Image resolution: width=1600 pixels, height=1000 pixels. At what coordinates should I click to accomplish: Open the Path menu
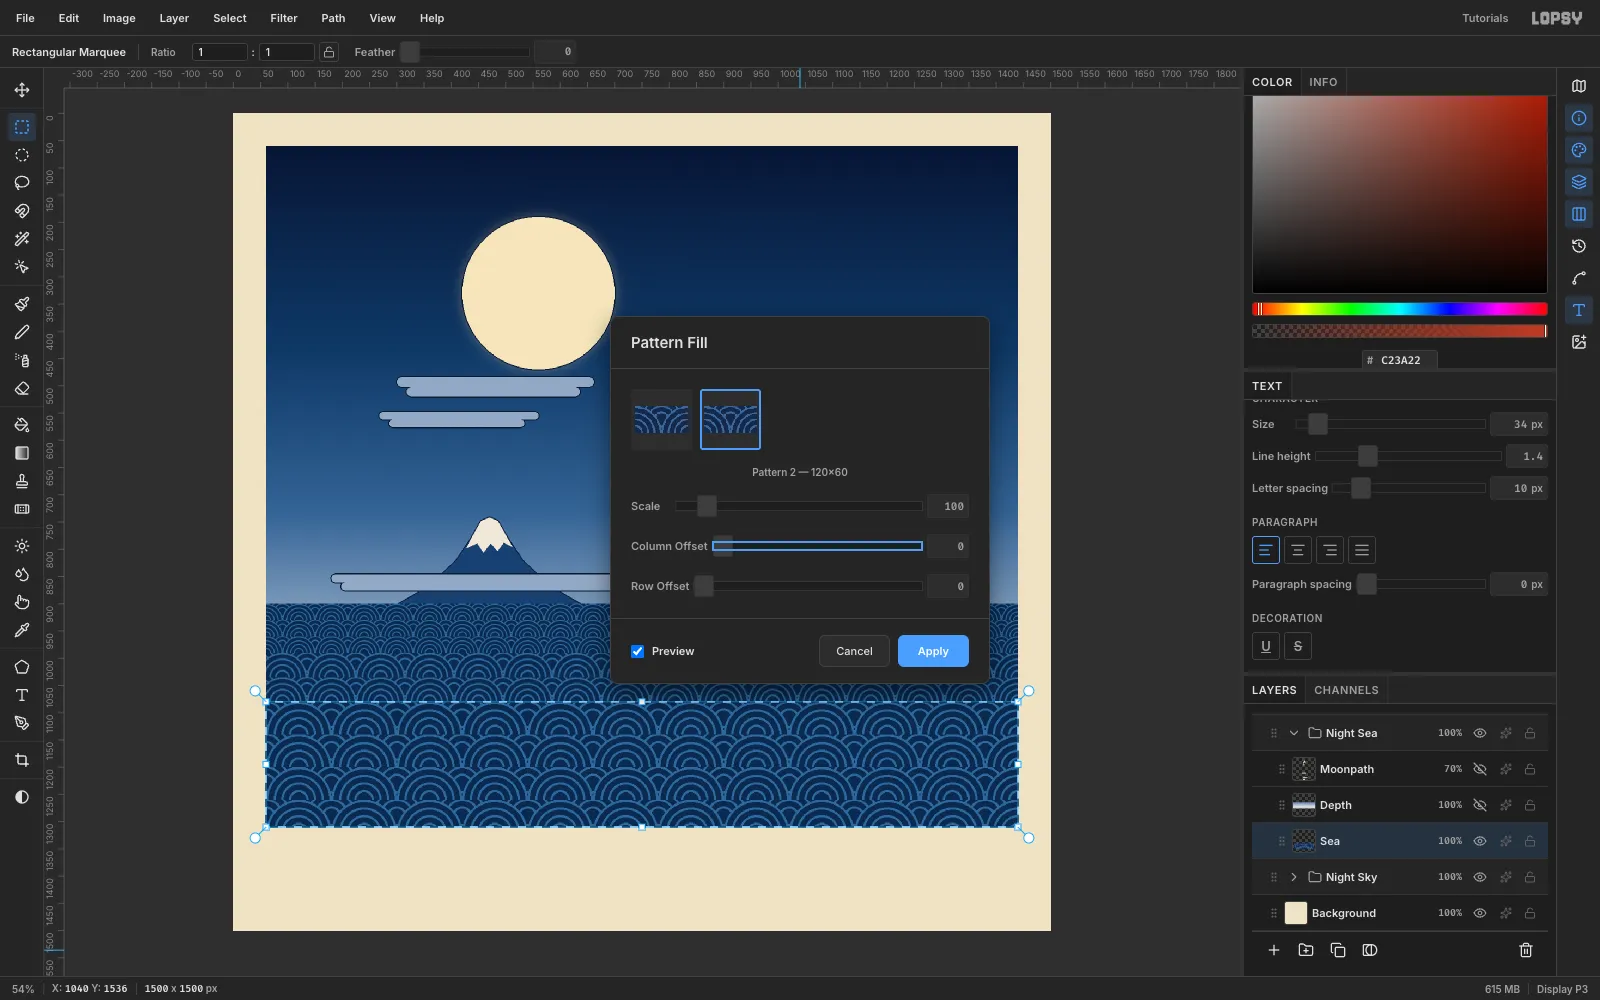click(x=333, y=18)
